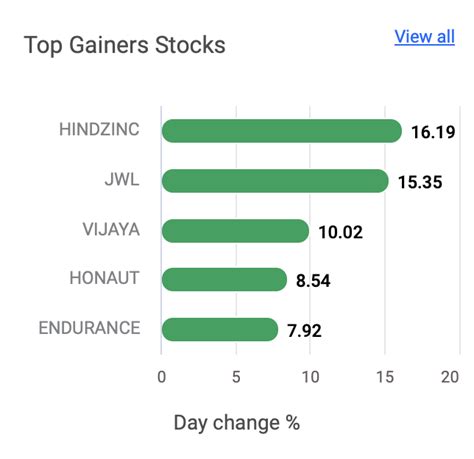
Task: Select the VIJAYA stock label
Action: click(111, 229)
